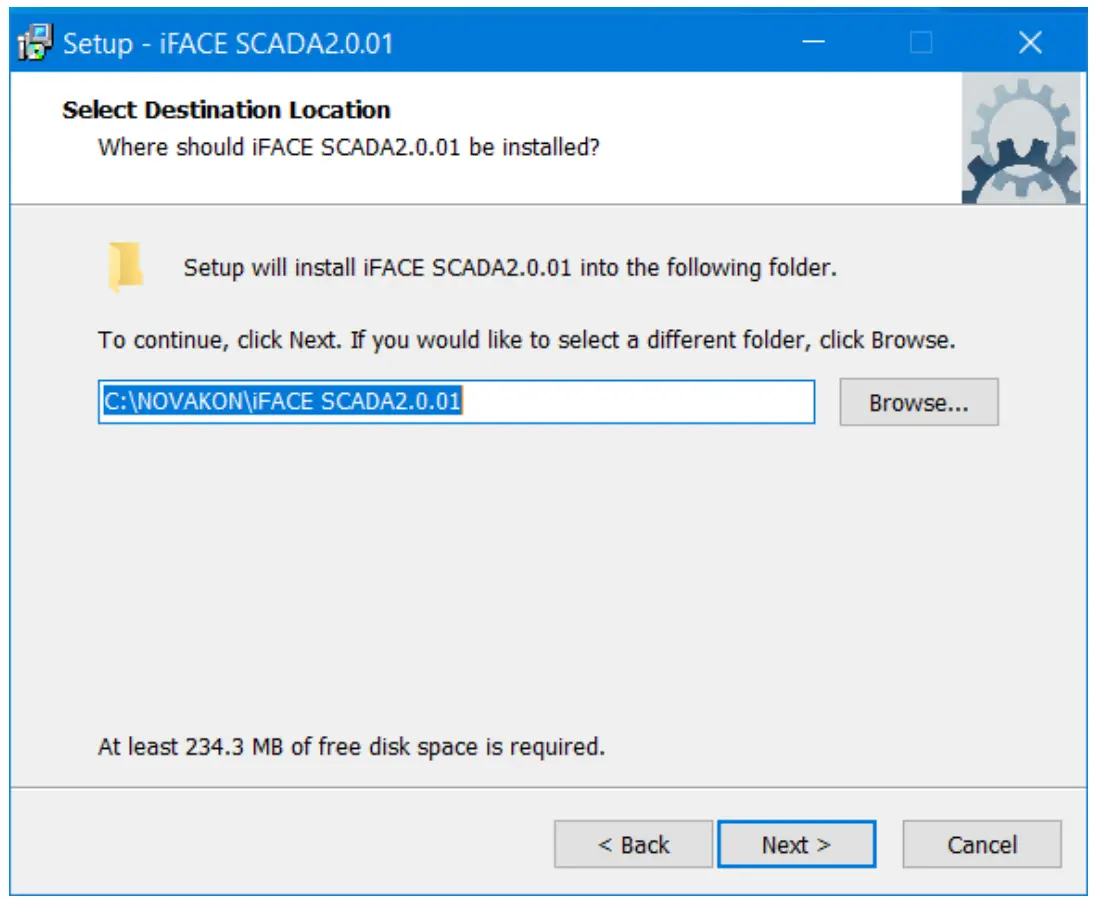Go to the next step with Next >

tap(796, 845)
